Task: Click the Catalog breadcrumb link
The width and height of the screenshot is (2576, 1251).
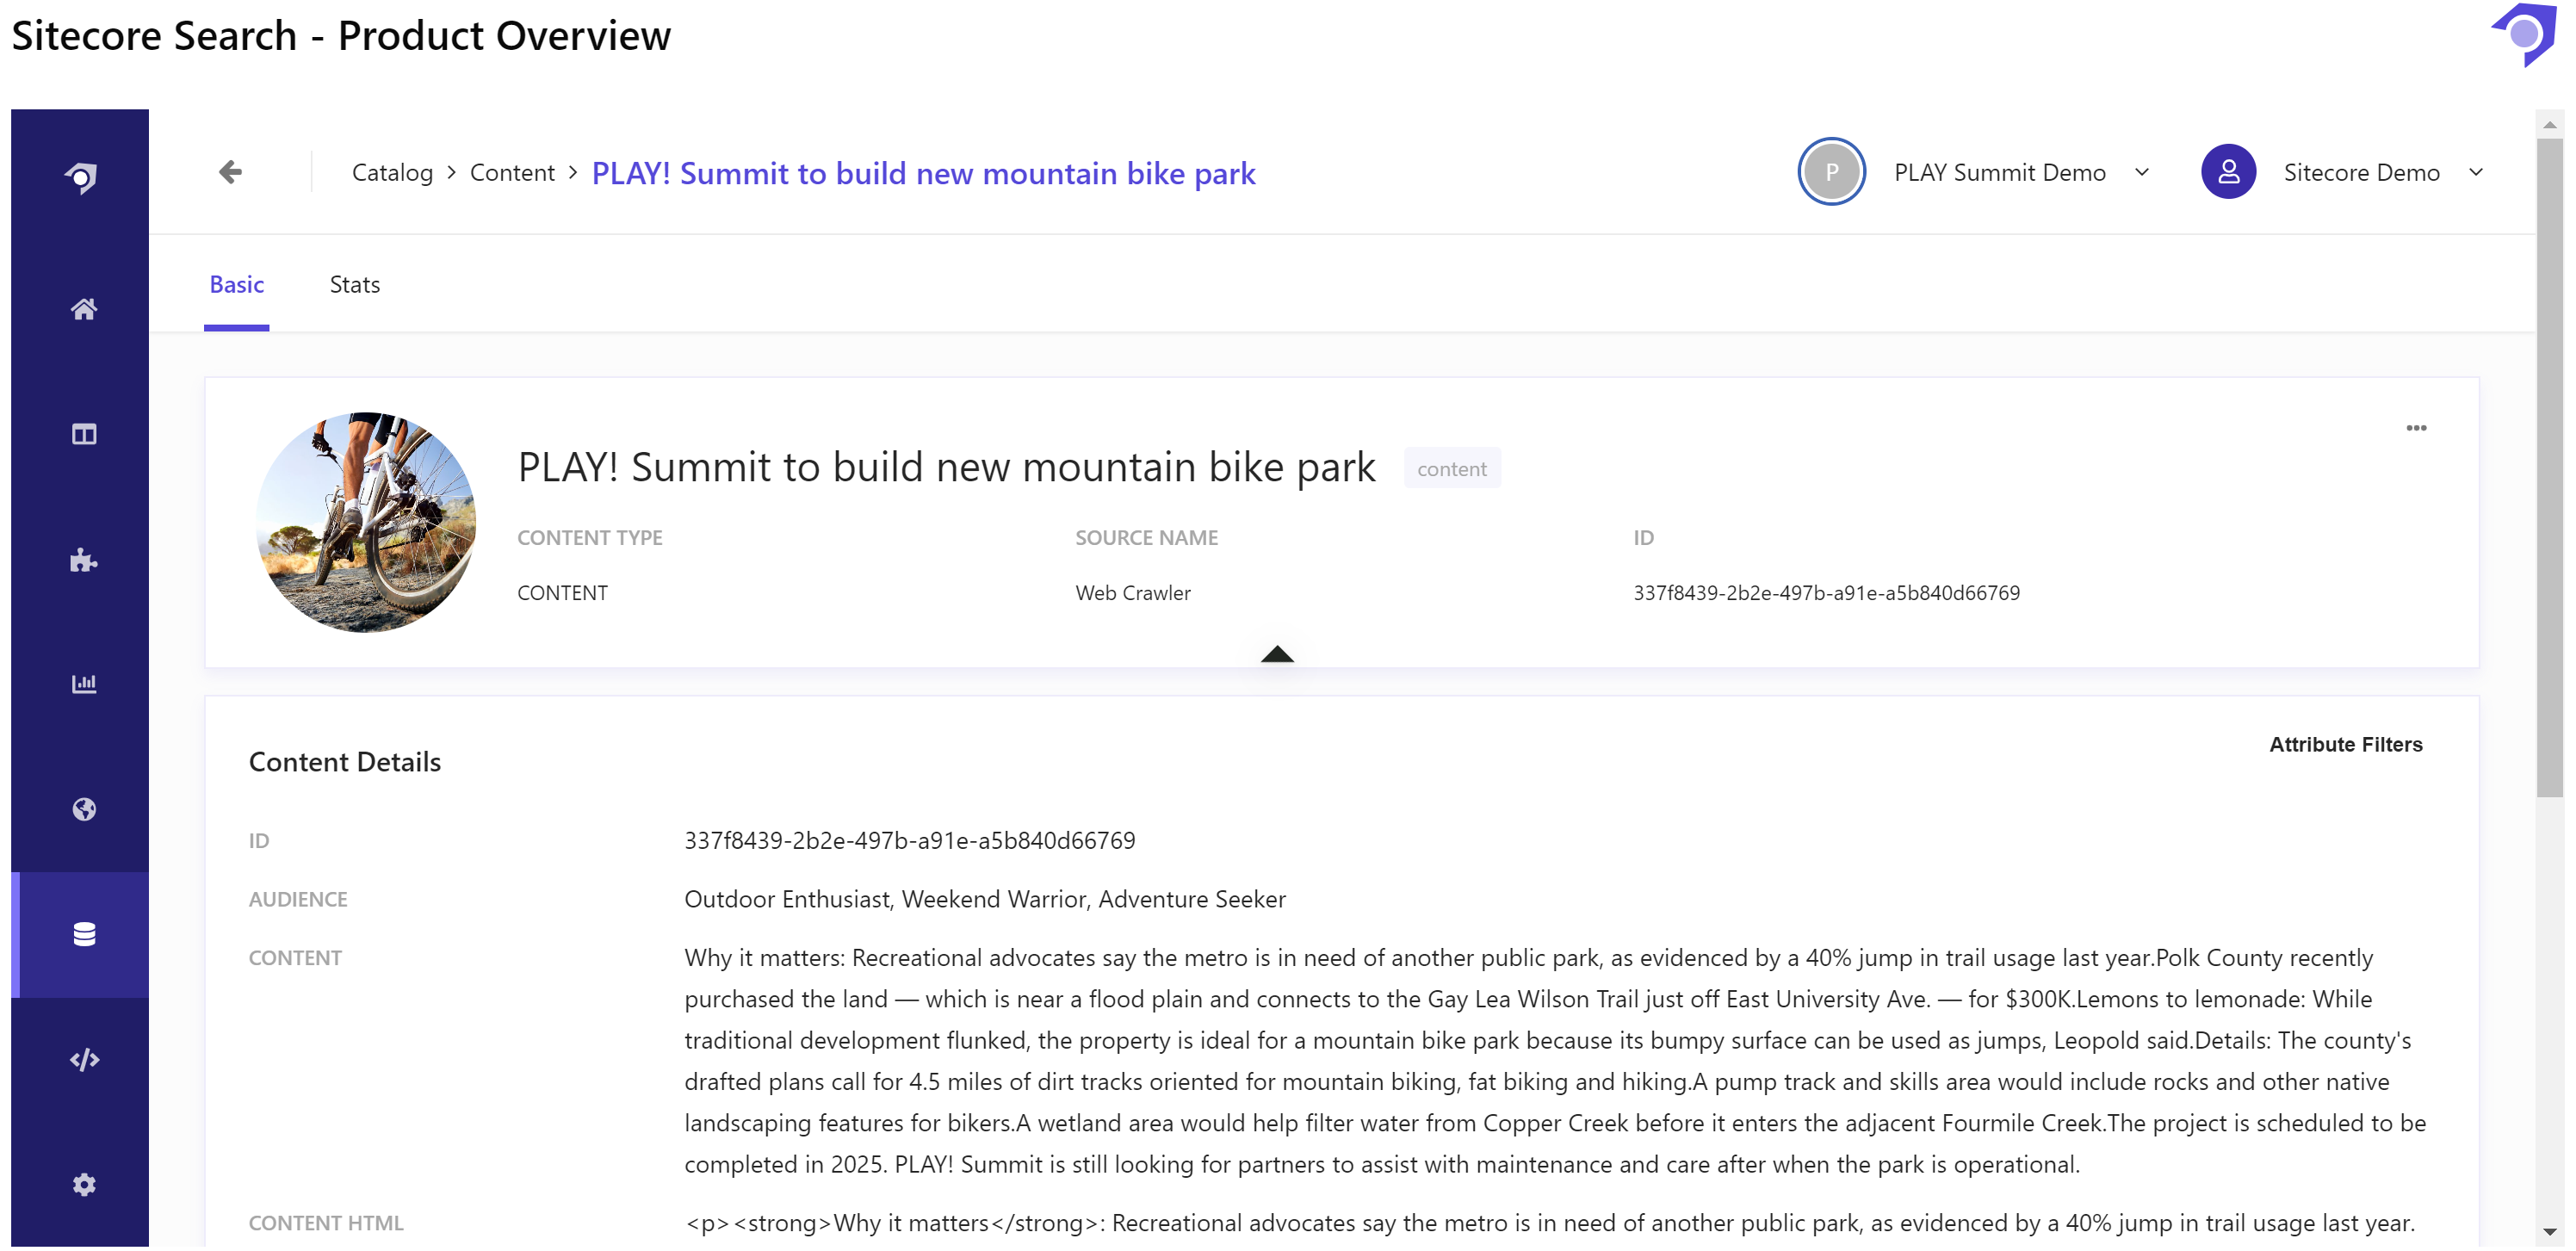Action: click(x=392, y=173)
